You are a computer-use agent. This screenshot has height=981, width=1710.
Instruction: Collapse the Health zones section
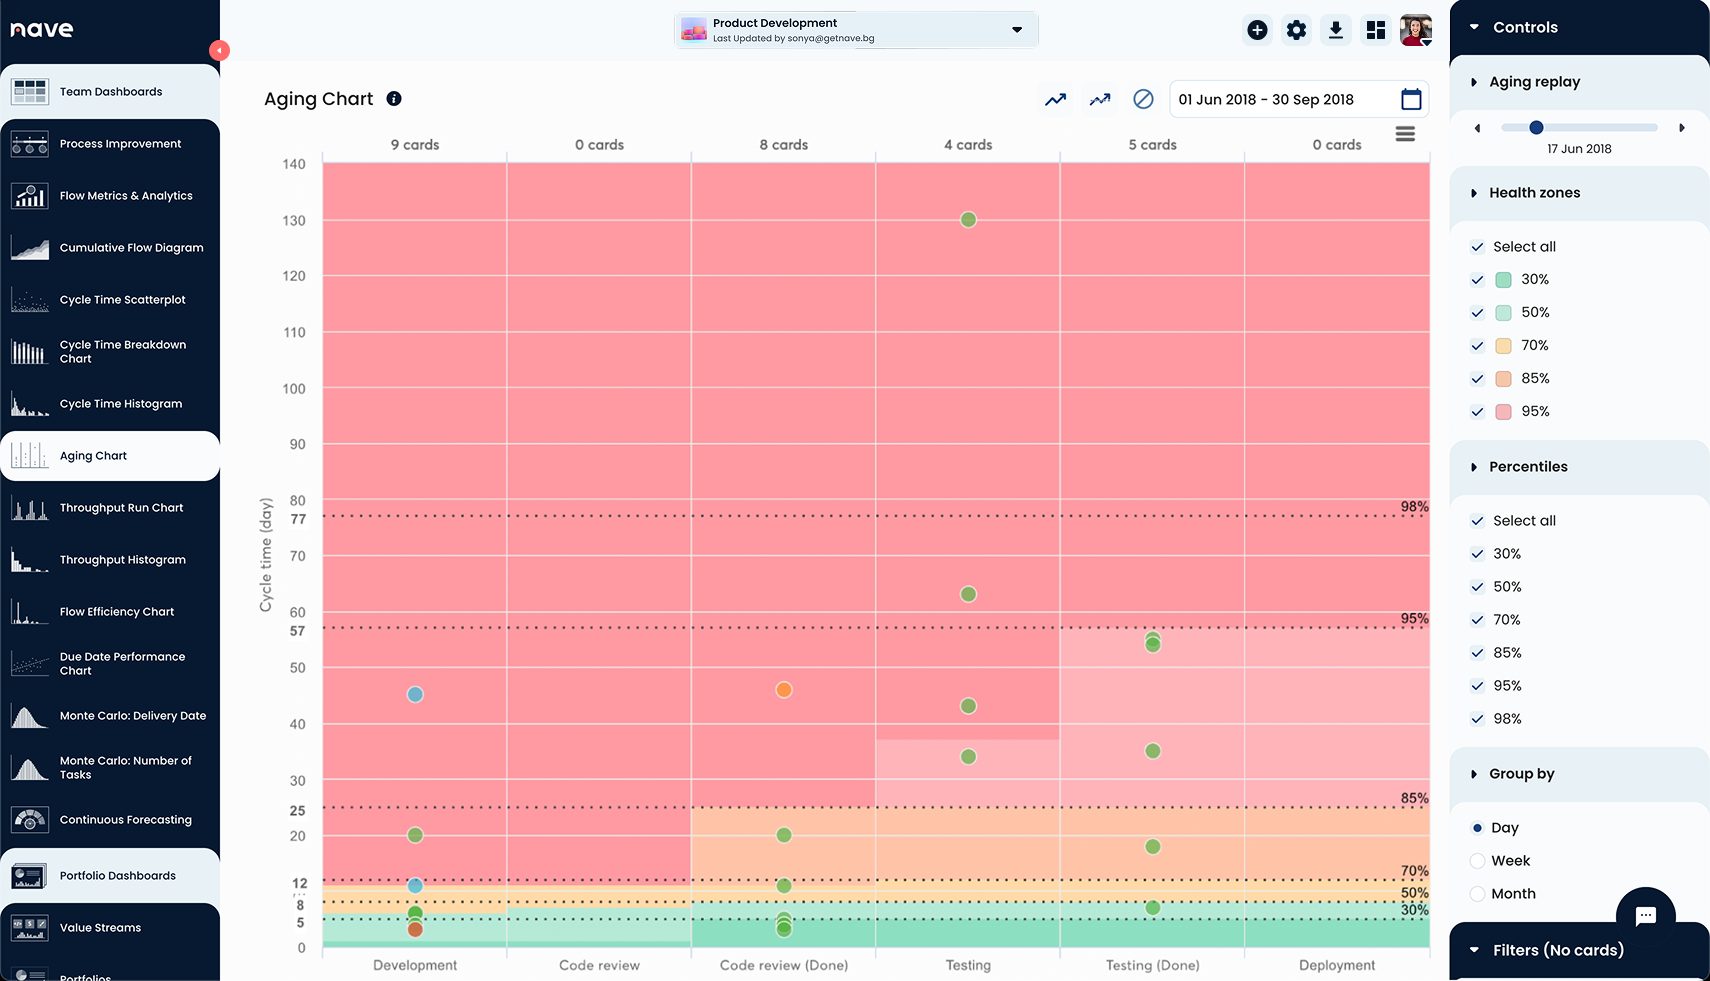point(1534,193)
